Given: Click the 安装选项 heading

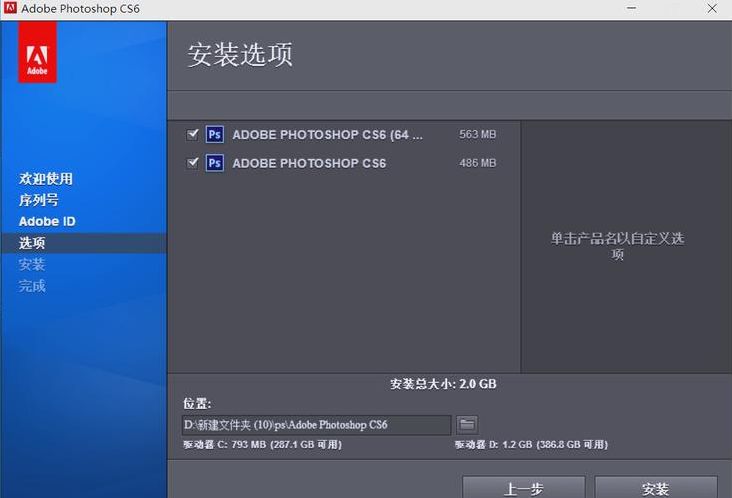Looking at the screenshot, I should point(240,55).
